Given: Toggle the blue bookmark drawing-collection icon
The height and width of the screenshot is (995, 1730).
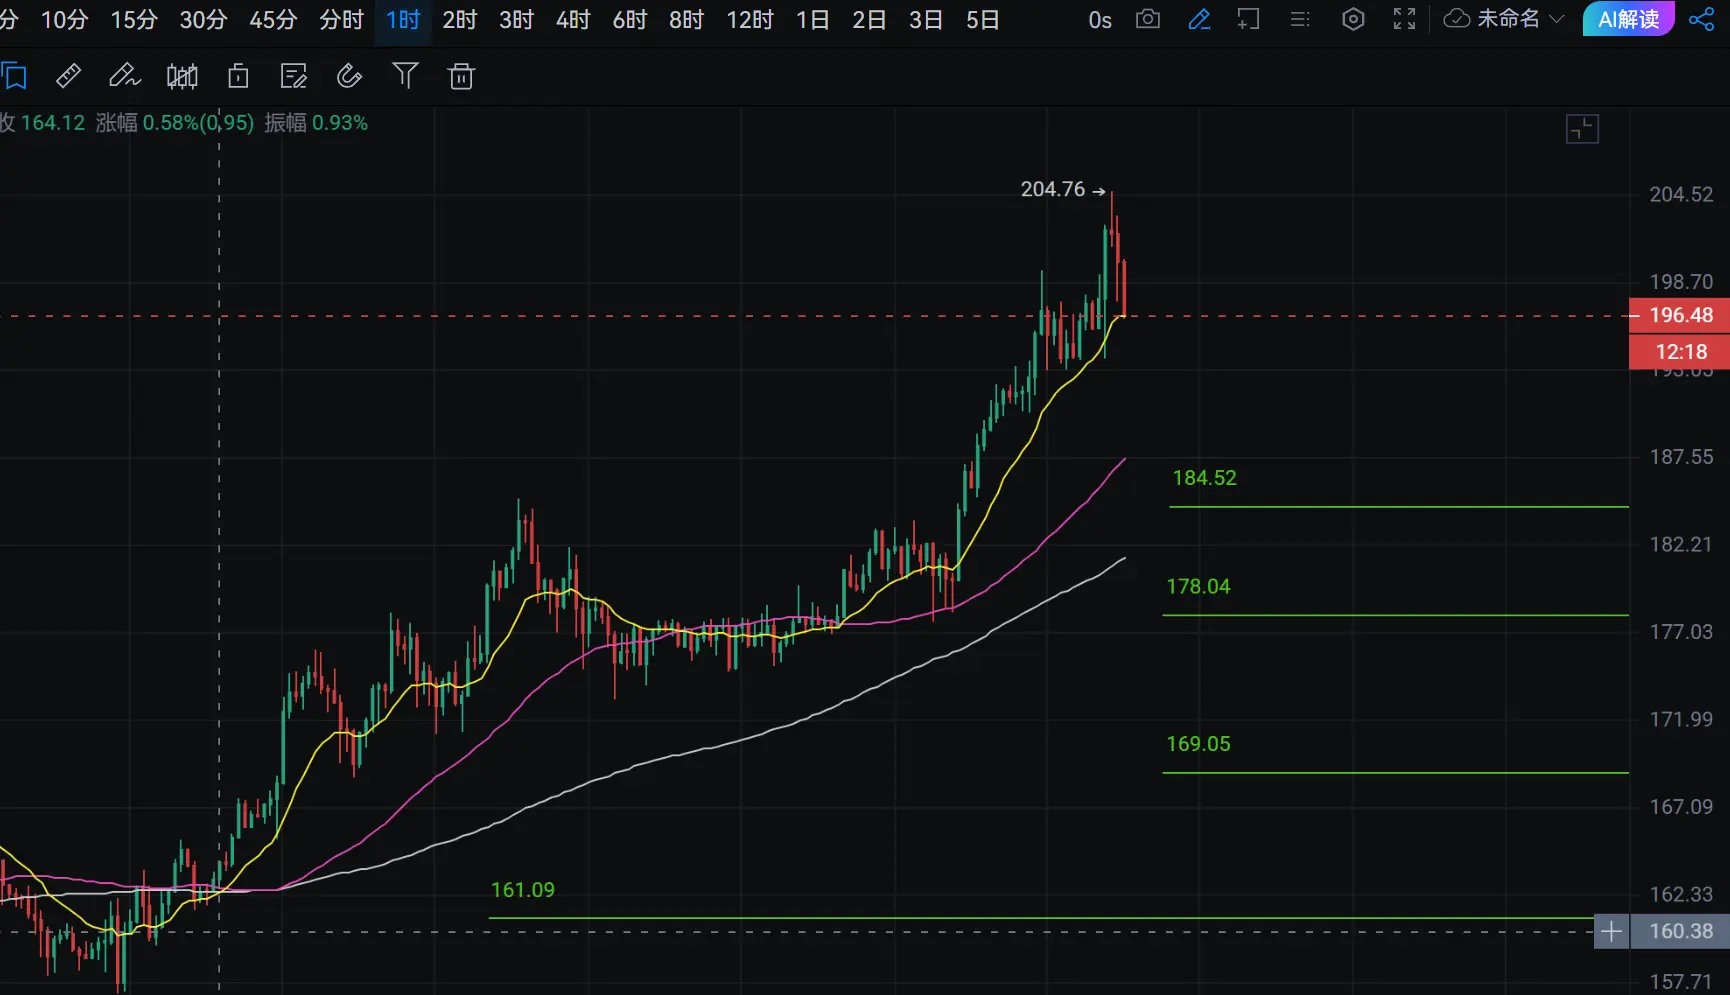Looking at the screenshot, I should [14, 76].
